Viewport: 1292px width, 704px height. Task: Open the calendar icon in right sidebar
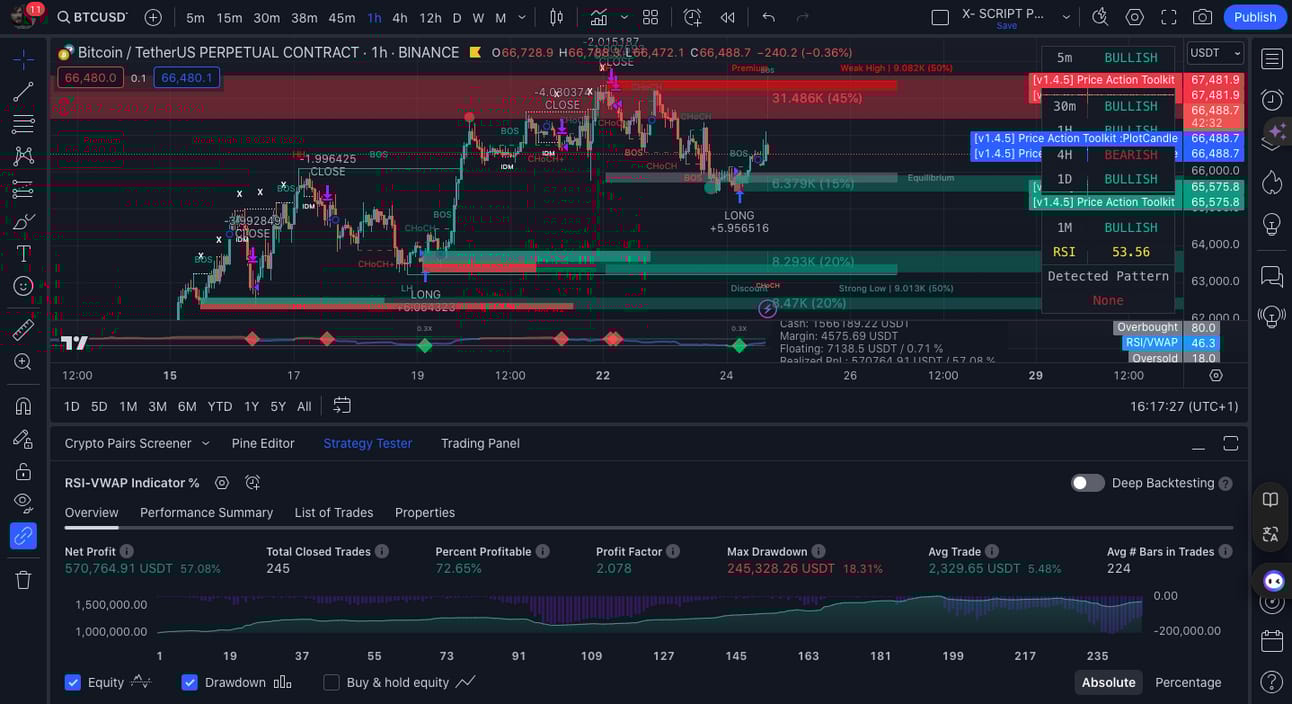click(x=1272, y=641)
